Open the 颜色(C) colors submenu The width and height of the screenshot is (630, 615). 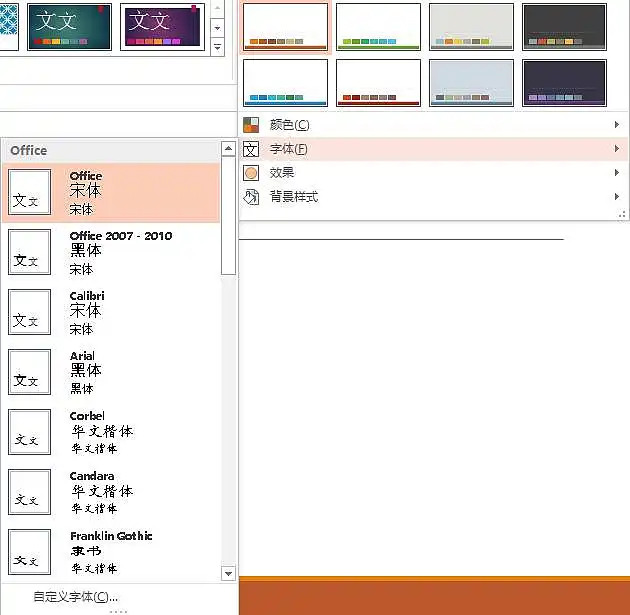click(433, 125)
